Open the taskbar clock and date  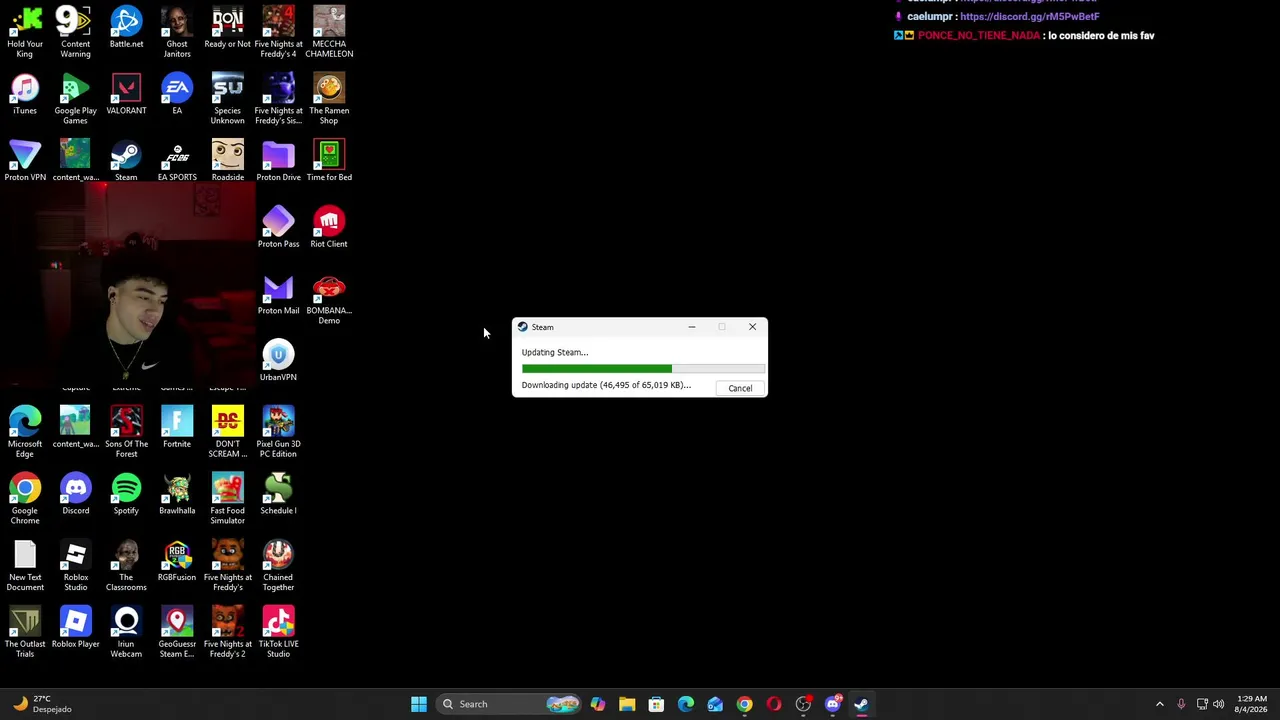1252,704
